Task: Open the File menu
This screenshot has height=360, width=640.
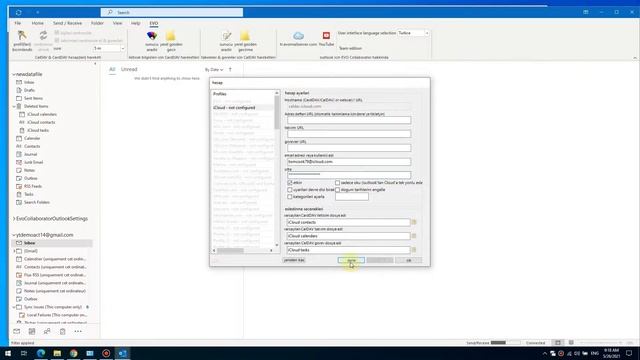Action: click(18, 23)
